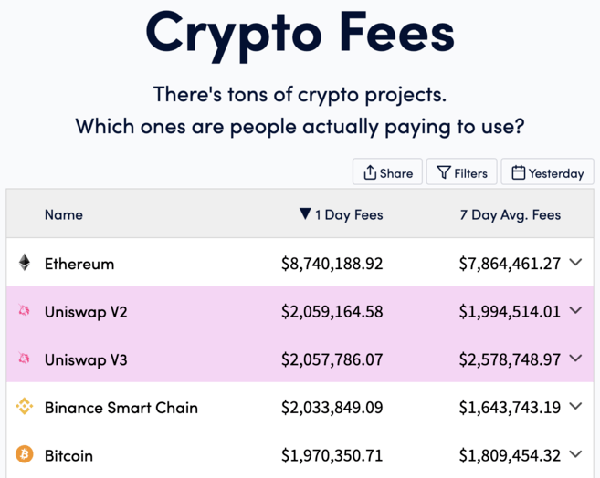
Task: Click the Uniswap V2 unicorn icon
Action: tap(24, 311)
